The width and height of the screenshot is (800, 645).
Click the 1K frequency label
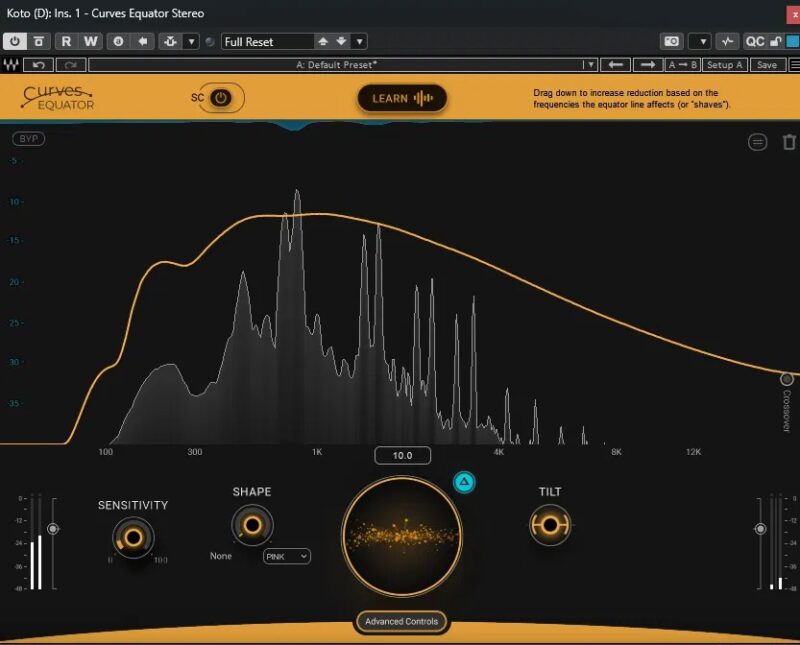(x=317, y=452)
